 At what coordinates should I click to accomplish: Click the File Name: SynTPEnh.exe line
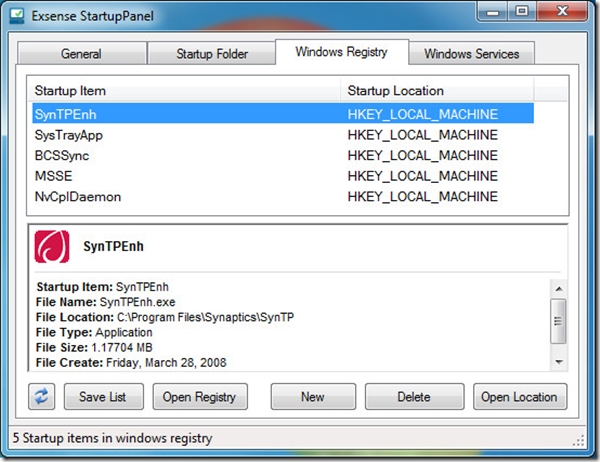(106, 302)
